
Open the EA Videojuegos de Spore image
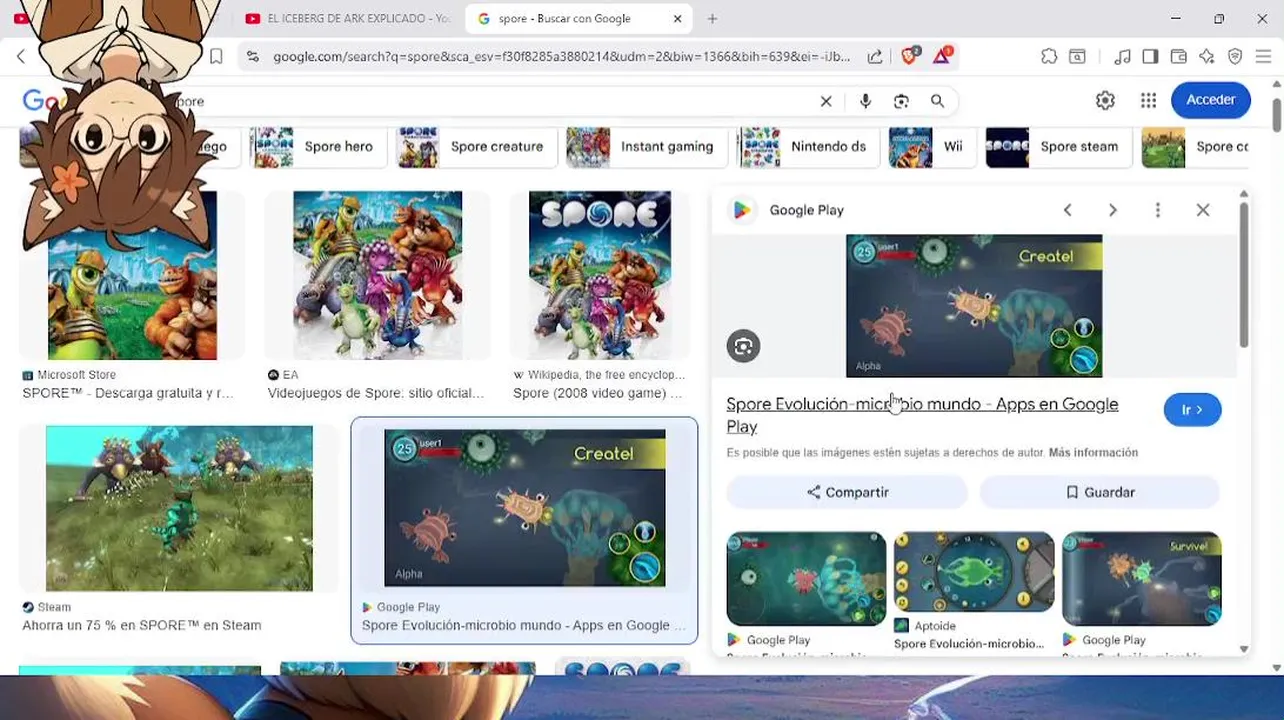tap(377, 275)
